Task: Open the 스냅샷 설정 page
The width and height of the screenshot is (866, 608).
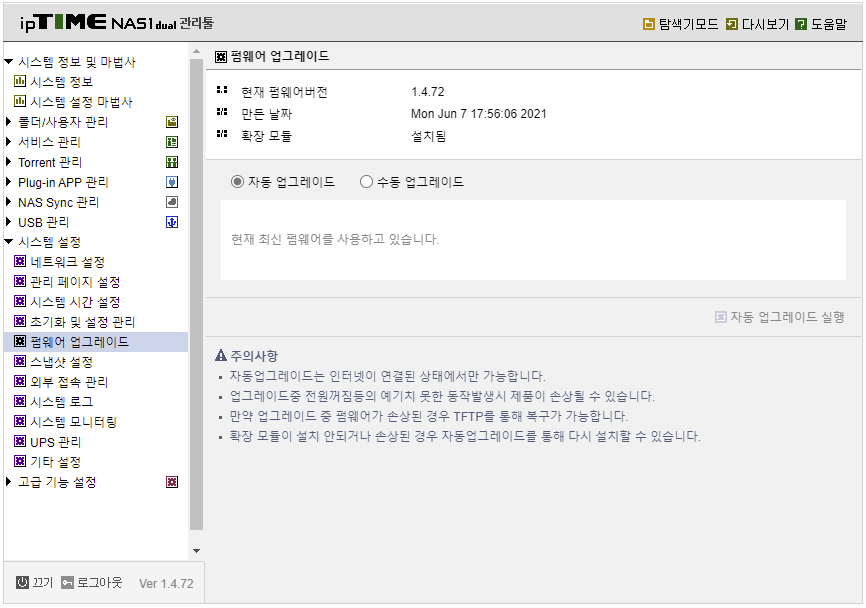Action: tap(61, 362)
